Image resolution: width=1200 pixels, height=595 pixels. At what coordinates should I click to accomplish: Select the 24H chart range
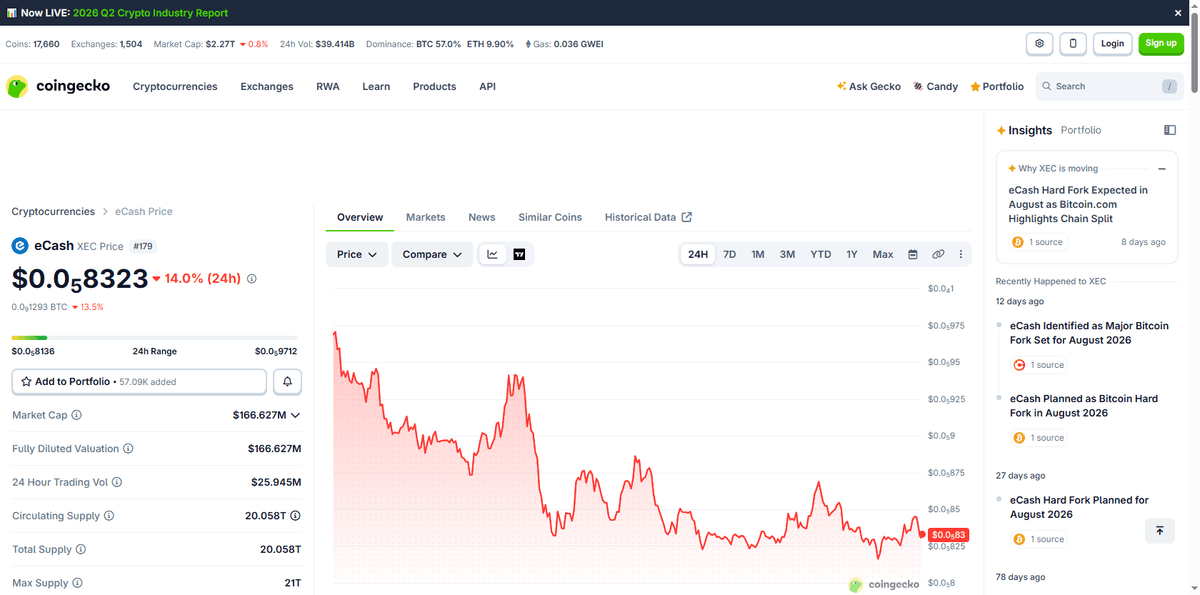click(x=698, y=254)
